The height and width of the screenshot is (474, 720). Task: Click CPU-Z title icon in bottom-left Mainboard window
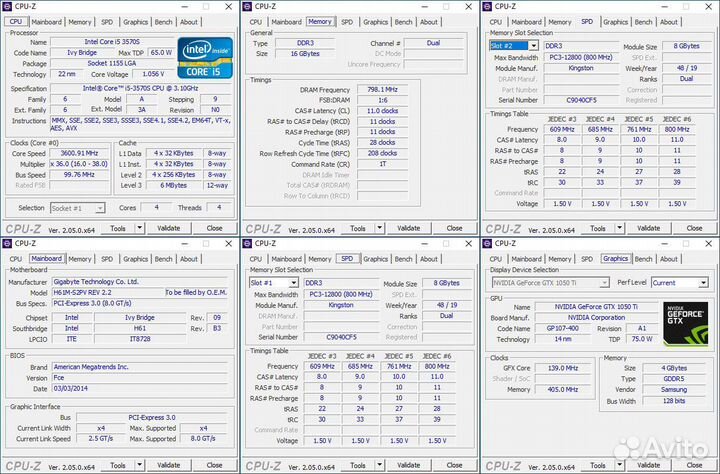7,243
